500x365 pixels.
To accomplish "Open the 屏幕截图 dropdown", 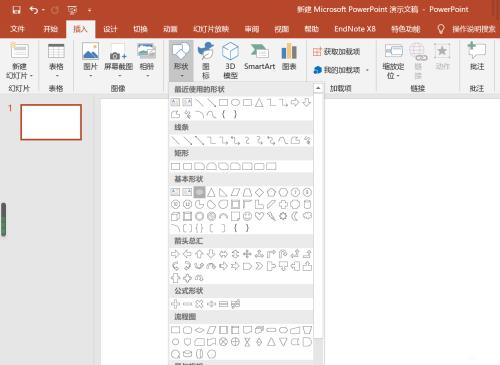I will click(x=118, y=61).
